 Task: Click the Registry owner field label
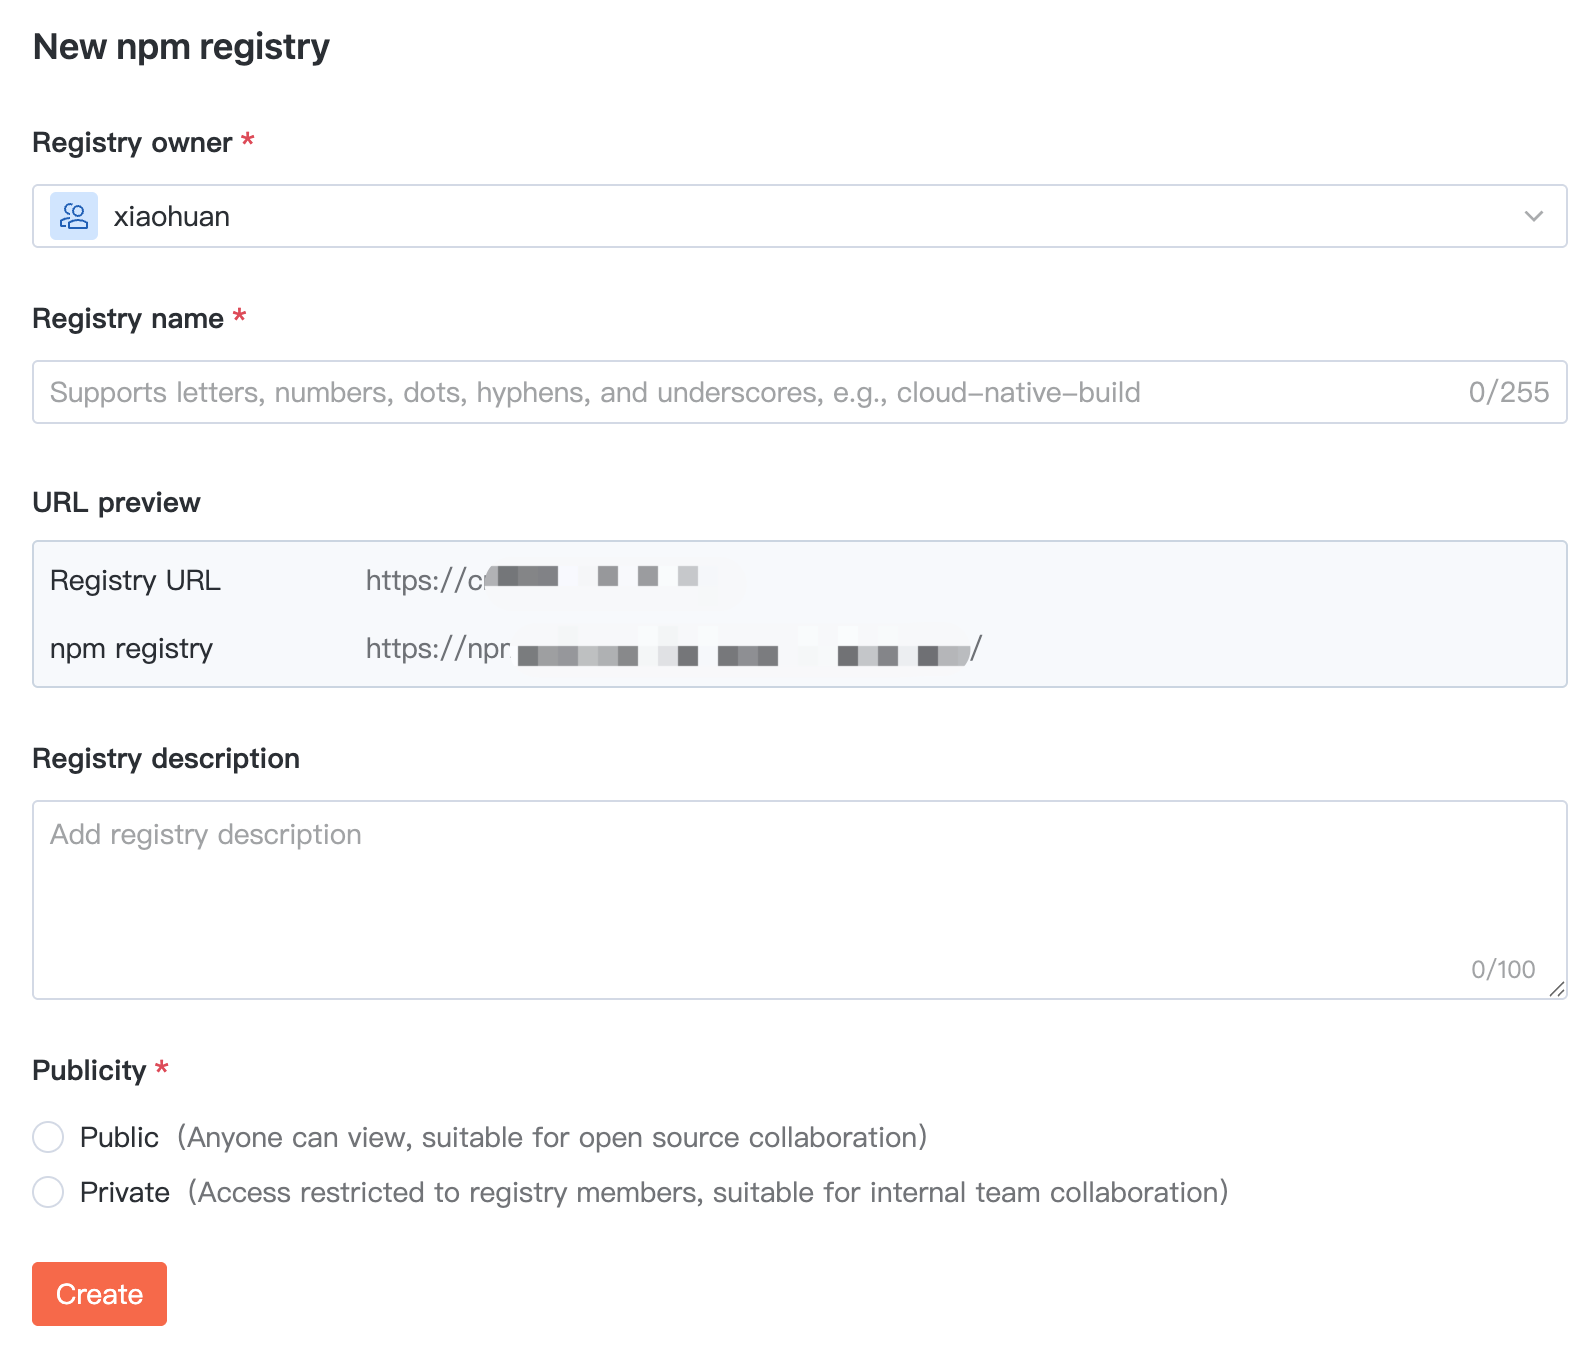(132, 143)
